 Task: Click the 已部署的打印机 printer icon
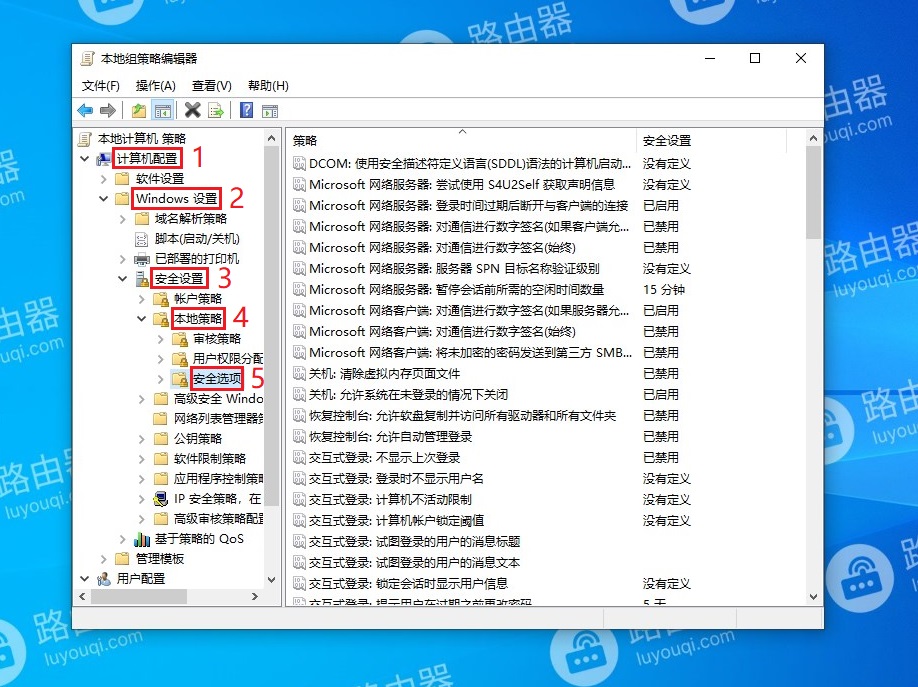[x=142, y=259]
